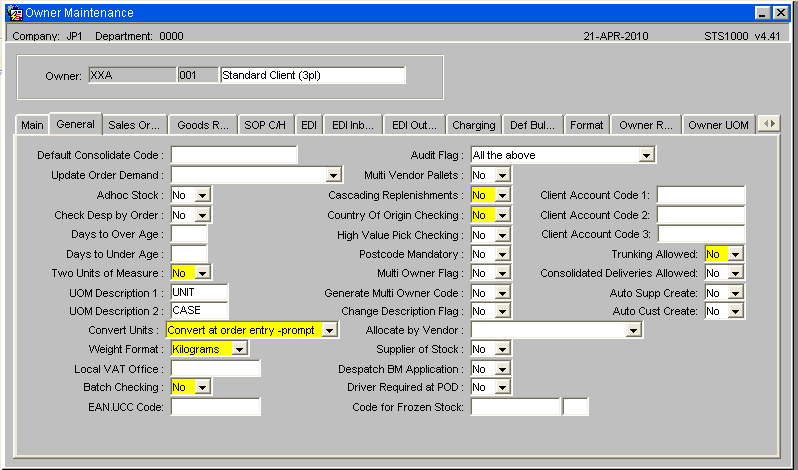Screen dimensions: 798x470
Task: Click the small field after Code for Frozen Stock
Action: (576, 407)
